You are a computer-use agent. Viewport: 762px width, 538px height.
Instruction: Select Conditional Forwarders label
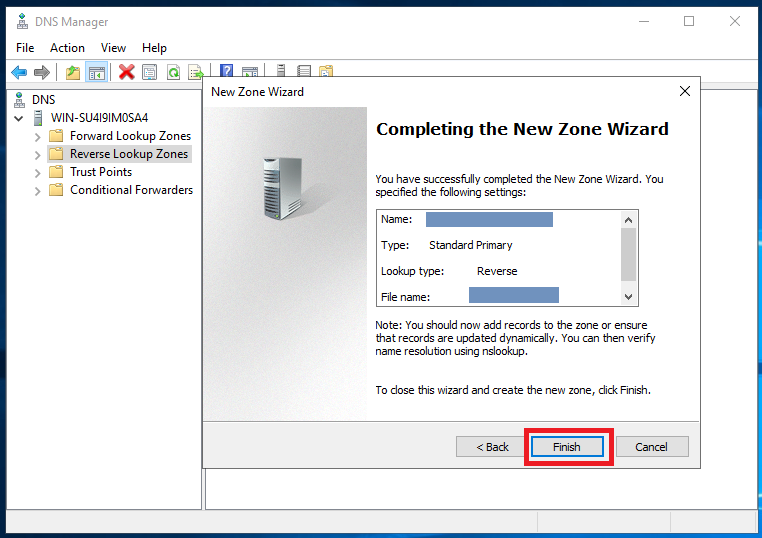[x=131, y=190]
